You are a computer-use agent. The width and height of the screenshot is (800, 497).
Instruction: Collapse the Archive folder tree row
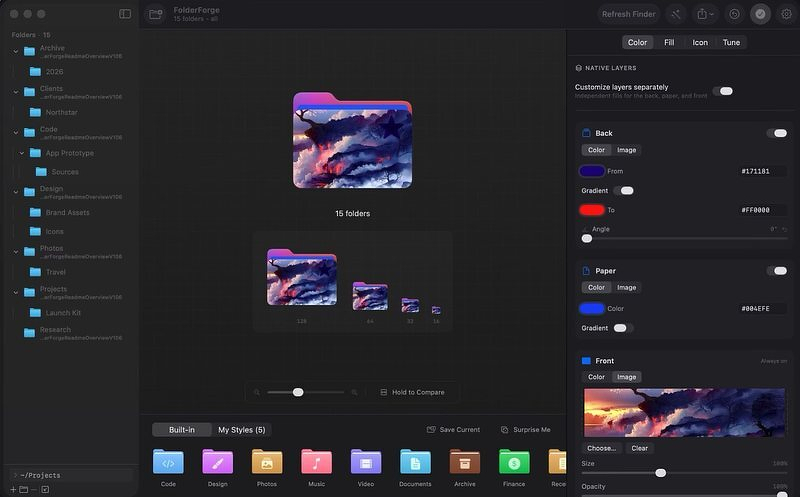[x=16, y=52]
